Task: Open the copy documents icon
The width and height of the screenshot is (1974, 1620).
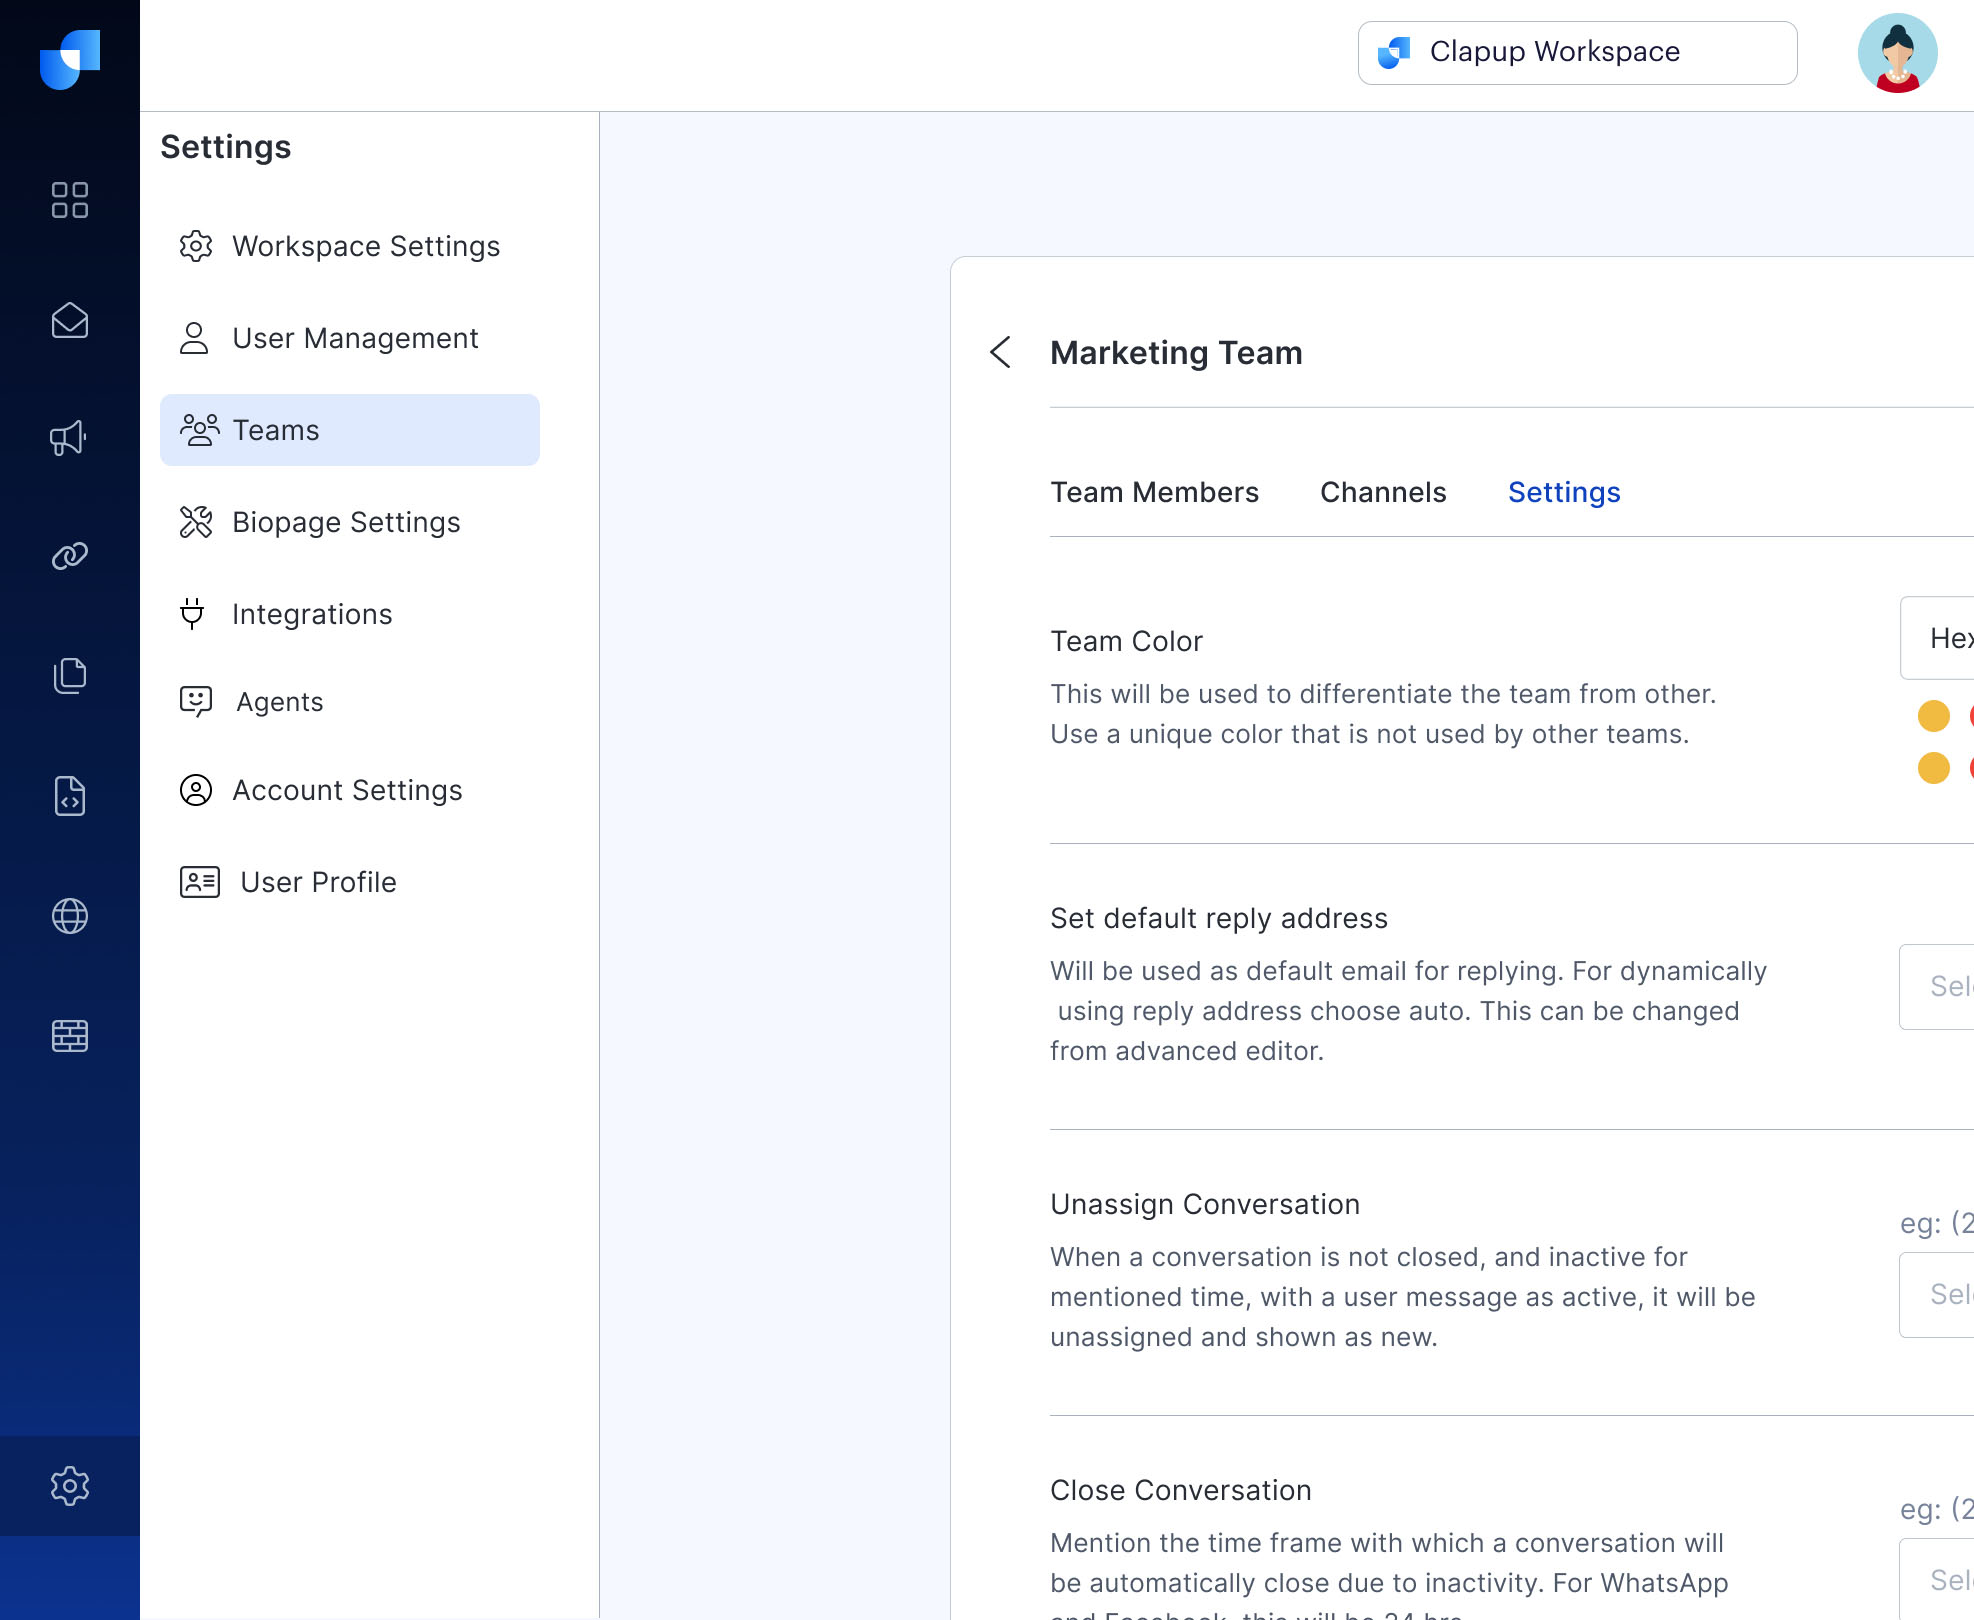Action: click(70, 676)
